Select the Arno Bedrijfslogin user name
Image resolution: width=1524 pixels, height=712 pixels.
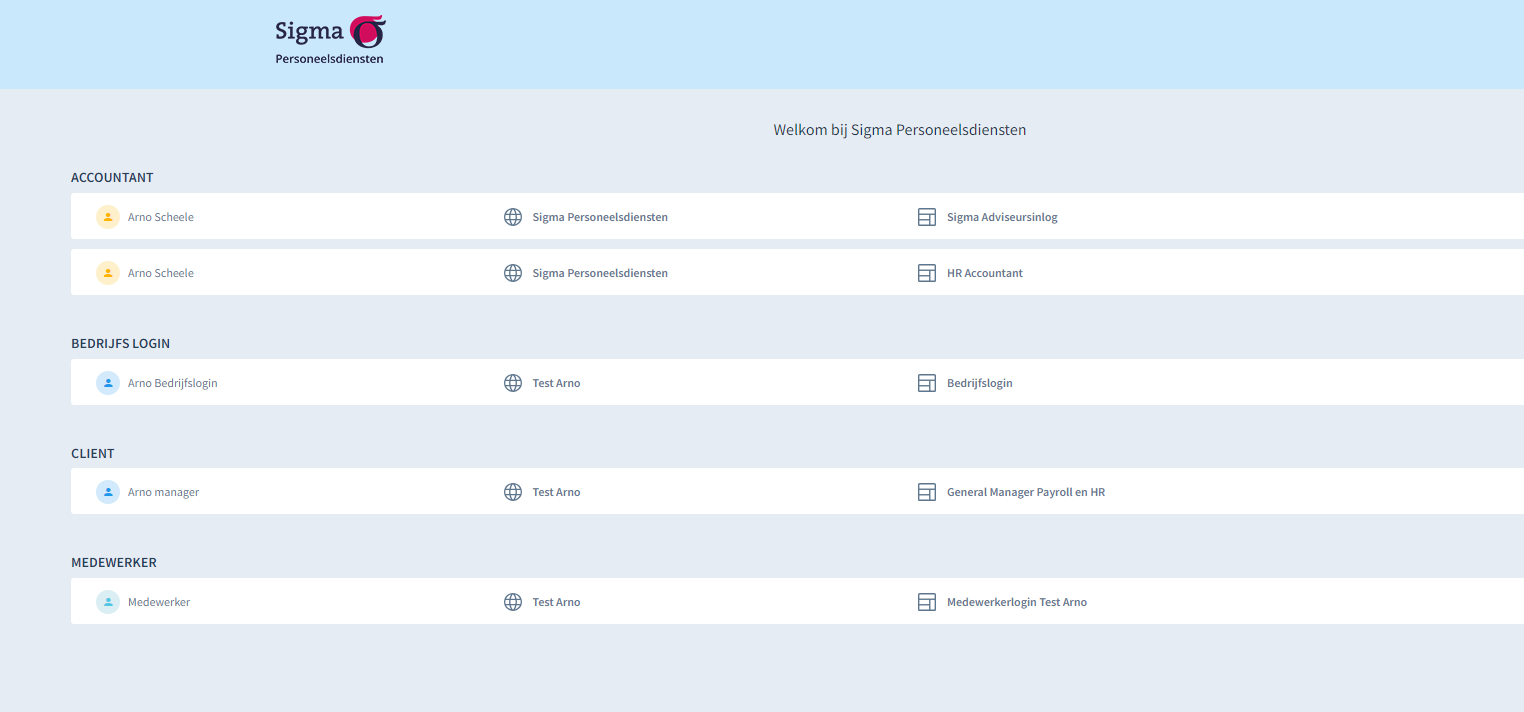pyautogui.click(x=173, y=383)
